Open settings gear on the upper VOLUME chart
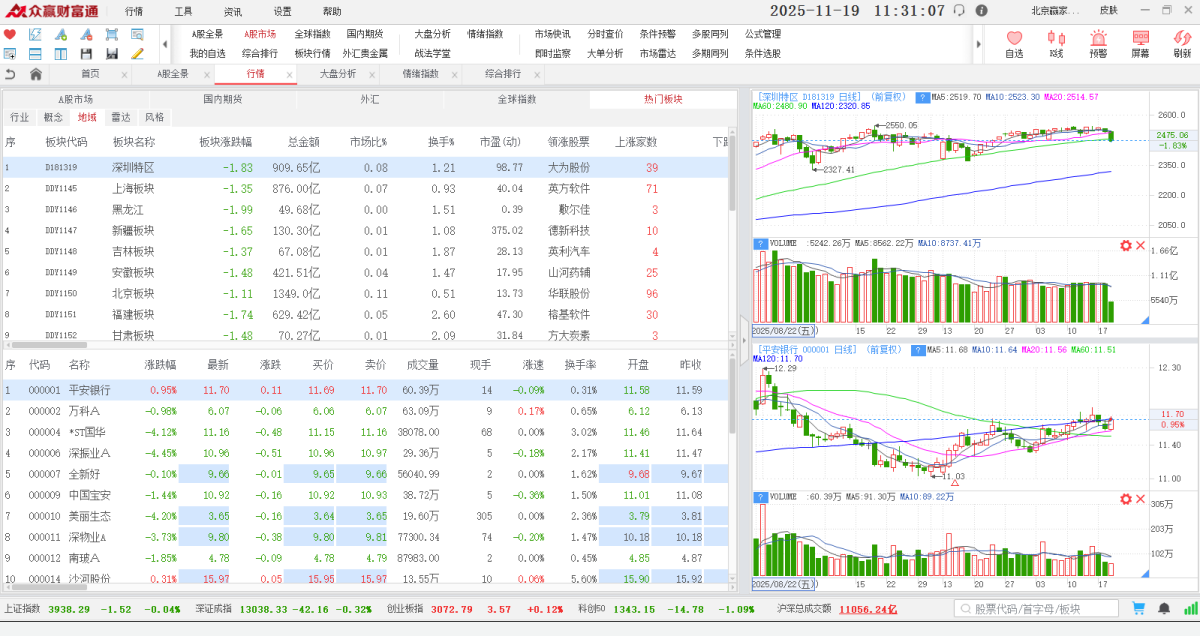This screenshot has height=636, width=1200. point(1126,246)
